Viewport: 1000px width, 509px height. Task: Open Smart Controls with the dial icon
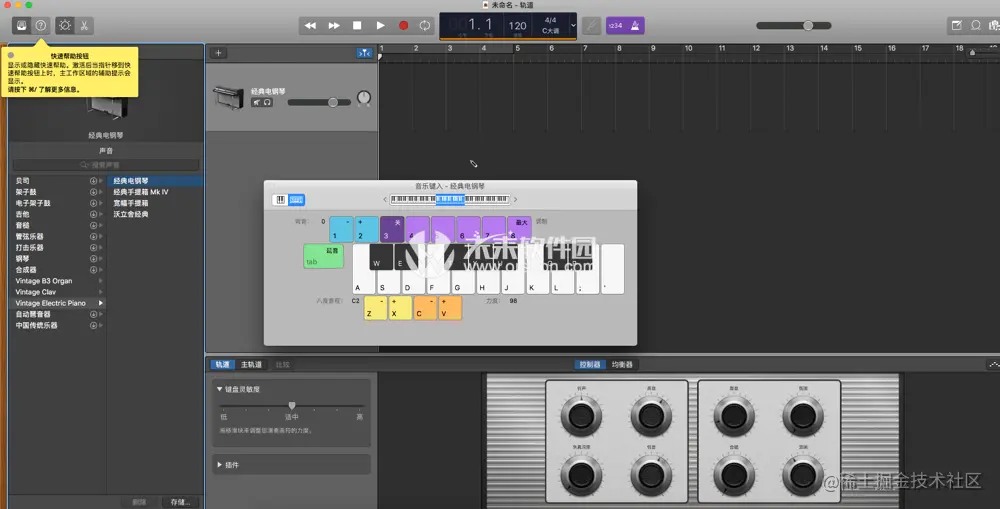point(64,26)
